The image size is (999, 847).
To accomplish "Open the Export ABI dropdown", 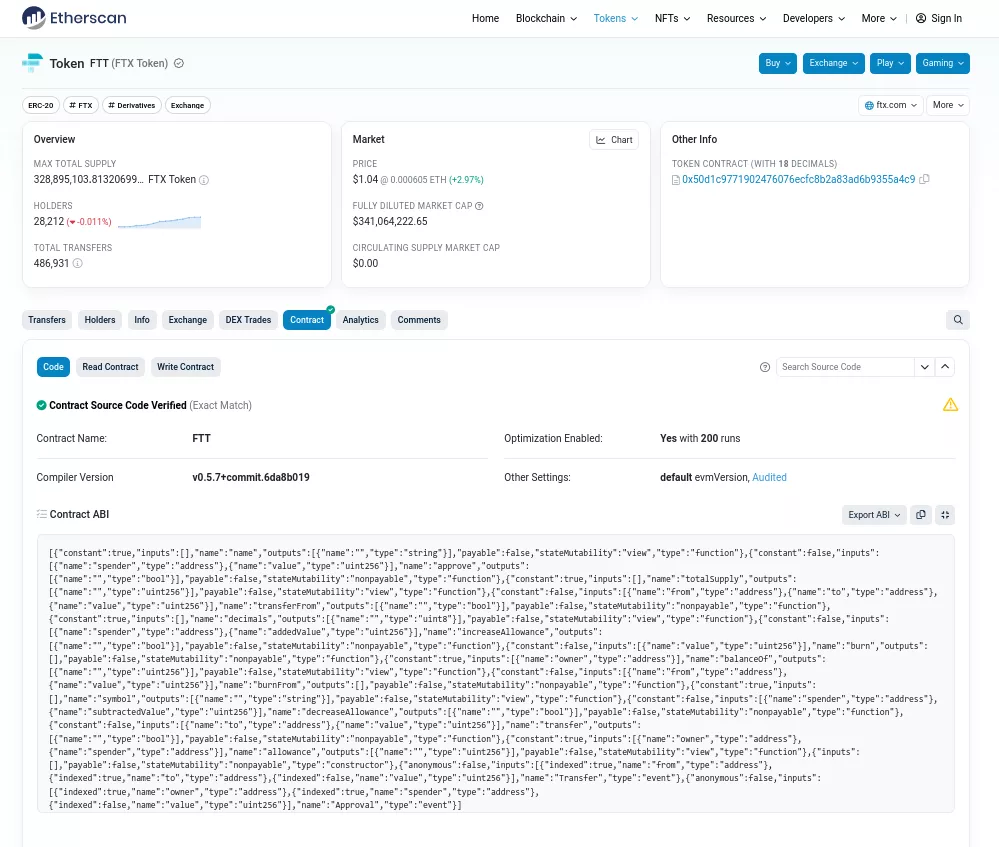I will (874, 515).
